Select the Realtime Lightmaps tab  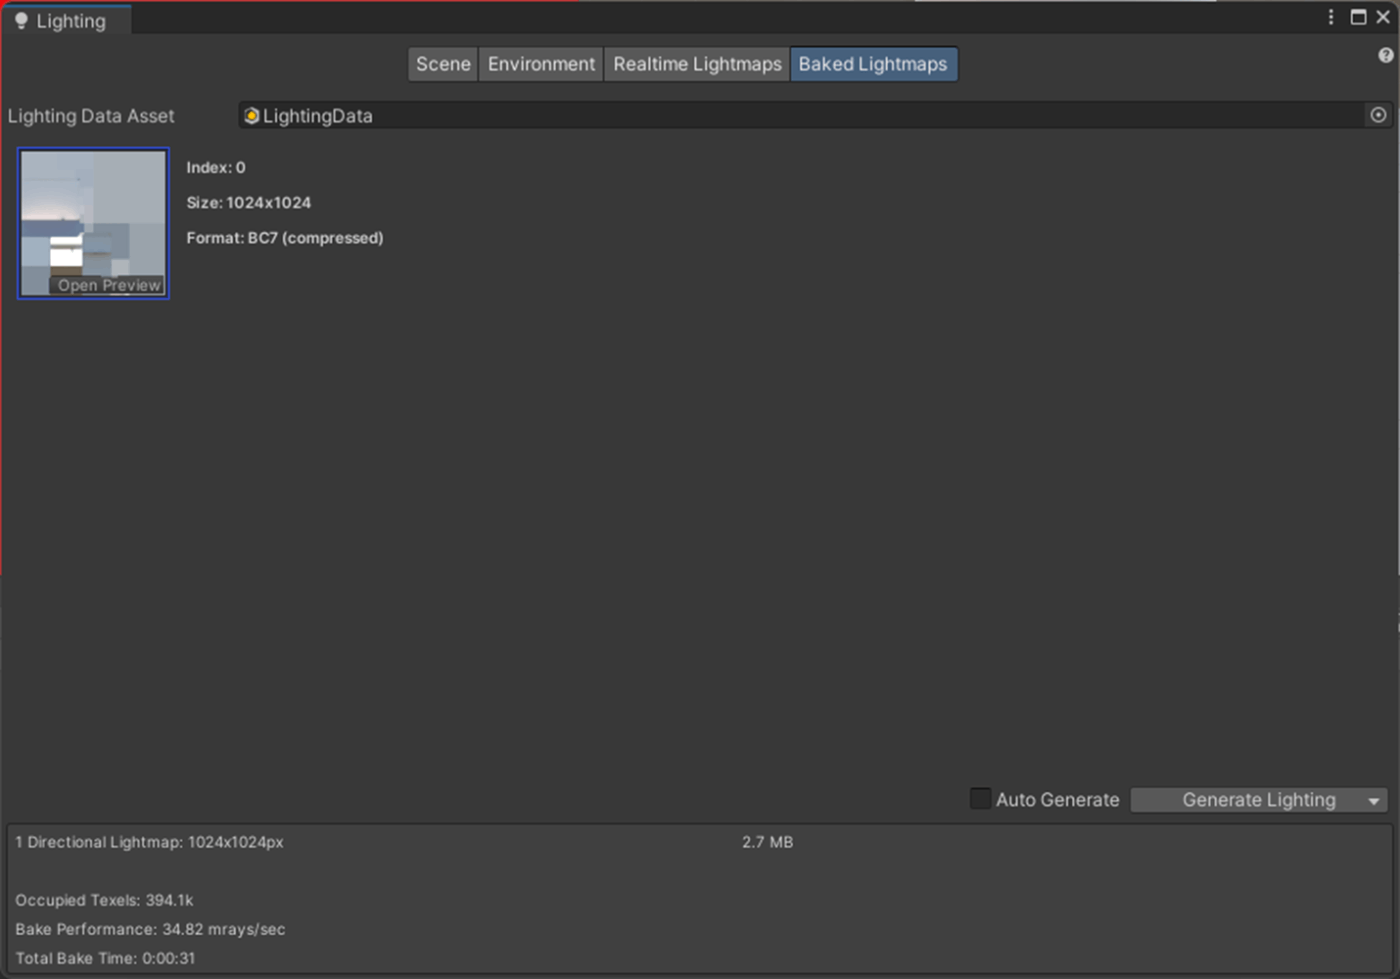tap(697, 64)
